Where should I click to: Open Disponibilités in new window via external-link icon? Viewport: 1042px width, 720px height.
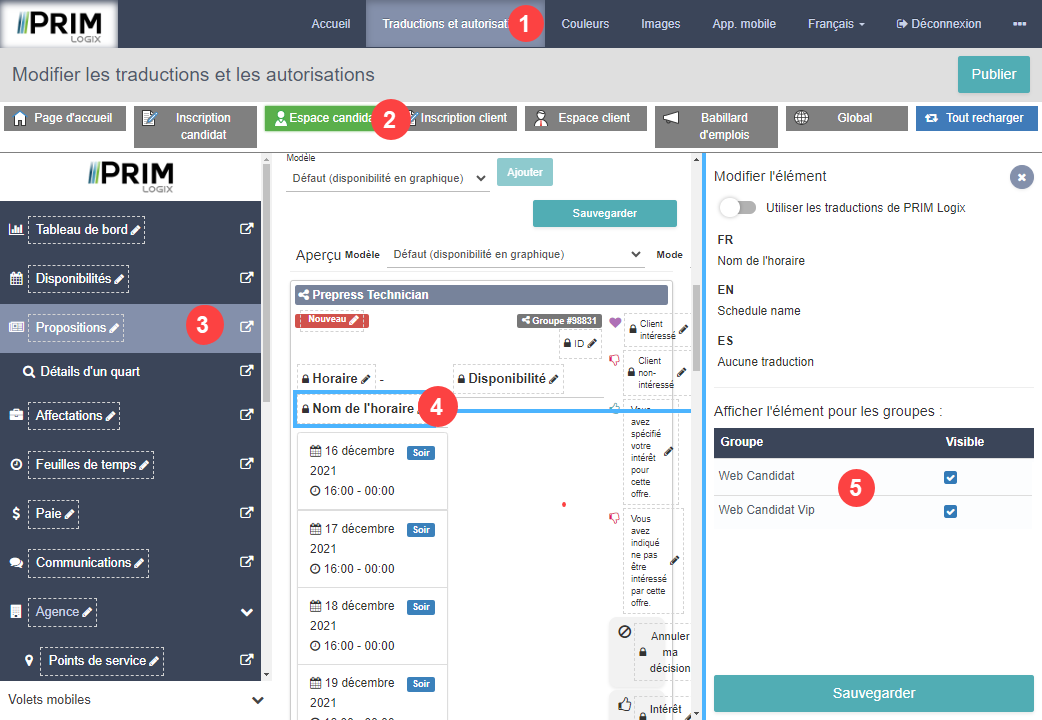247,278
